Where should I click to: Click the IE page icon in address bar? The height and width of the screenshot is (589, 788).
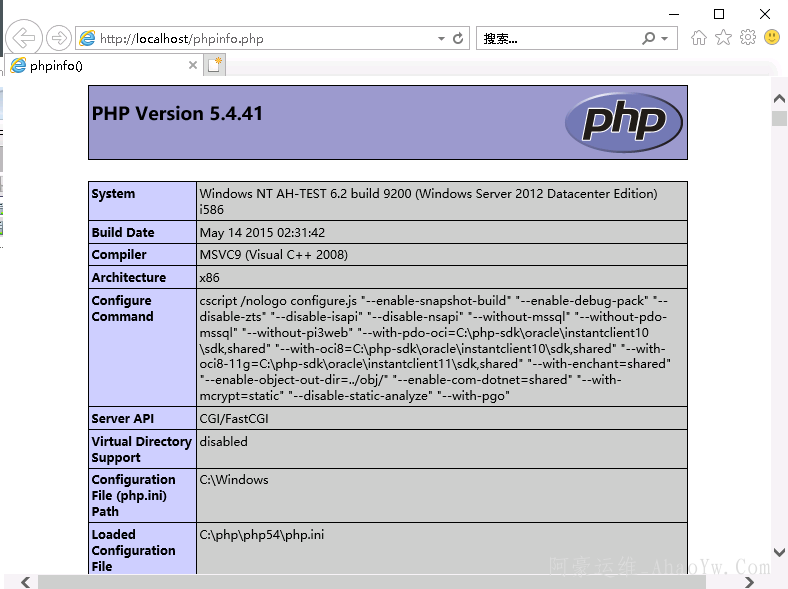88,39
